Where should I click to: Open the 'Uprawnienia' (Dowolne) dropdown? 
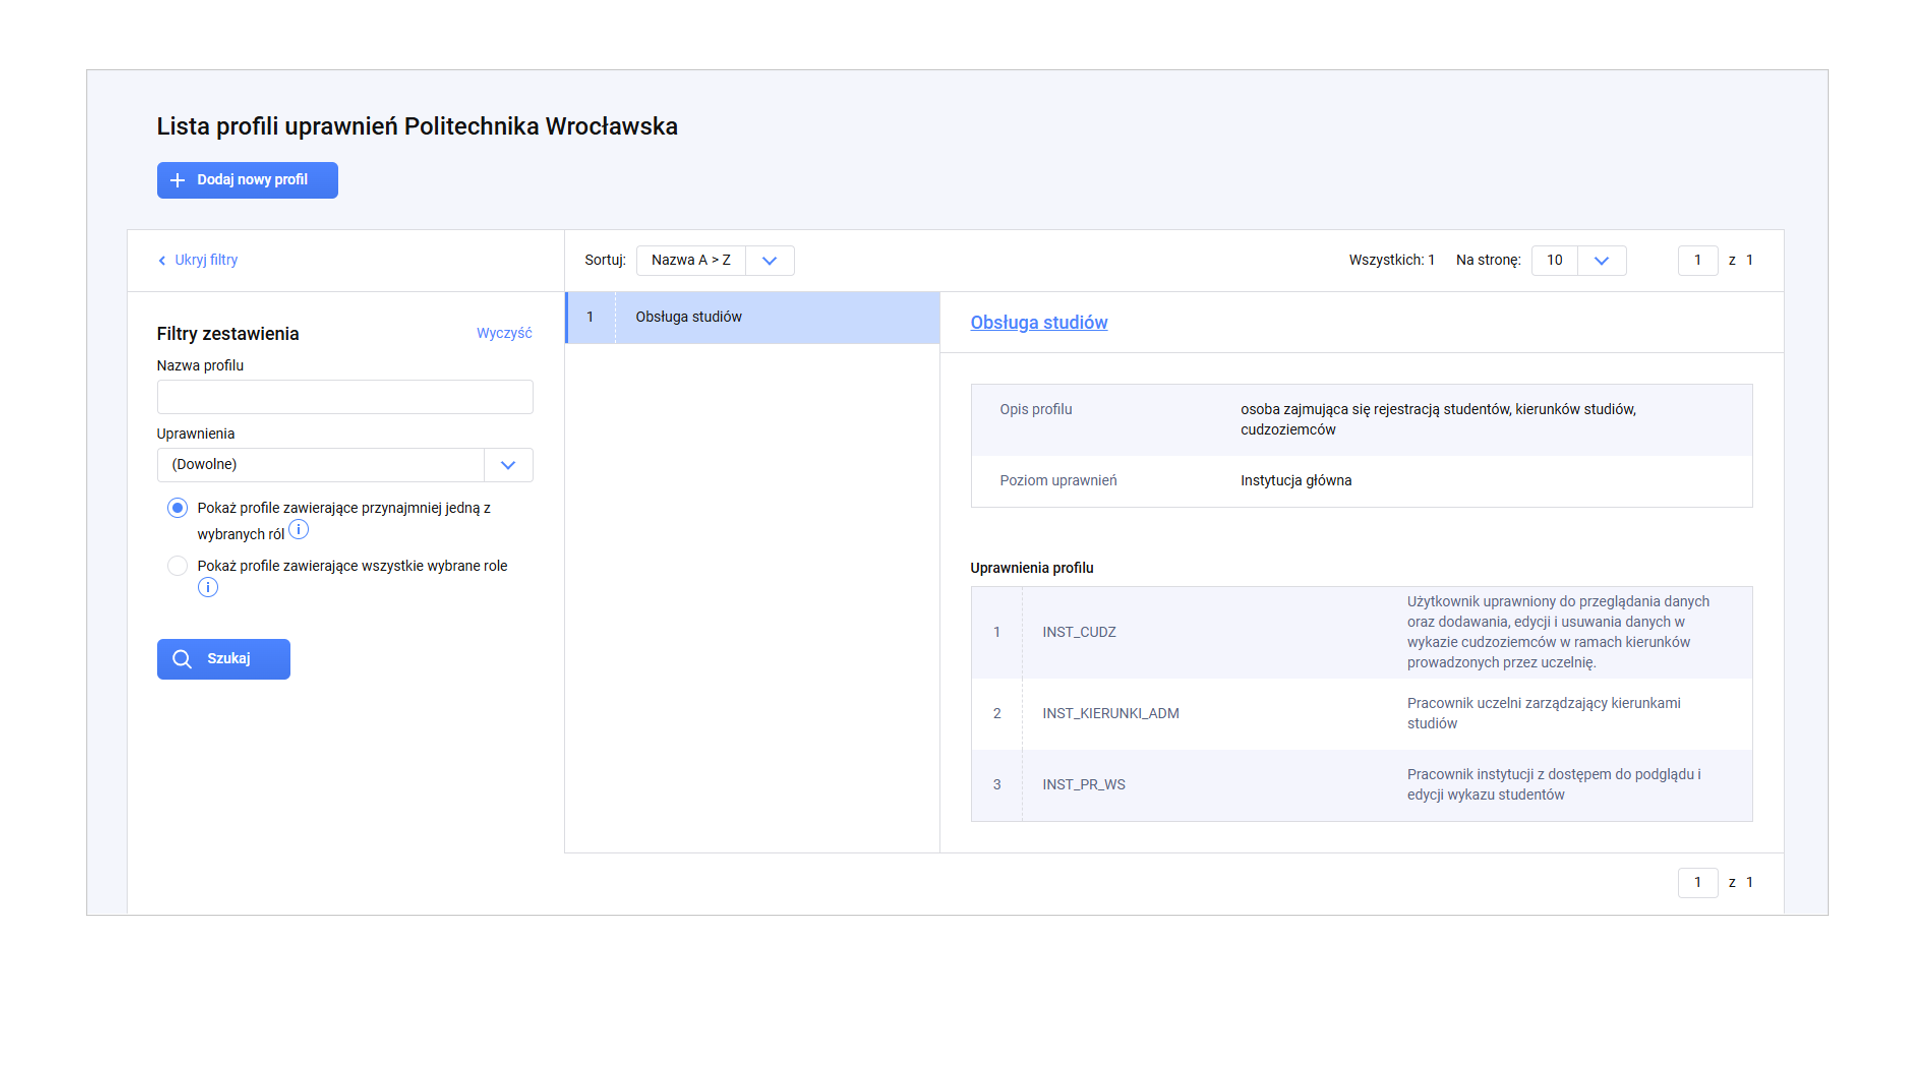click(x=345, y=465)
